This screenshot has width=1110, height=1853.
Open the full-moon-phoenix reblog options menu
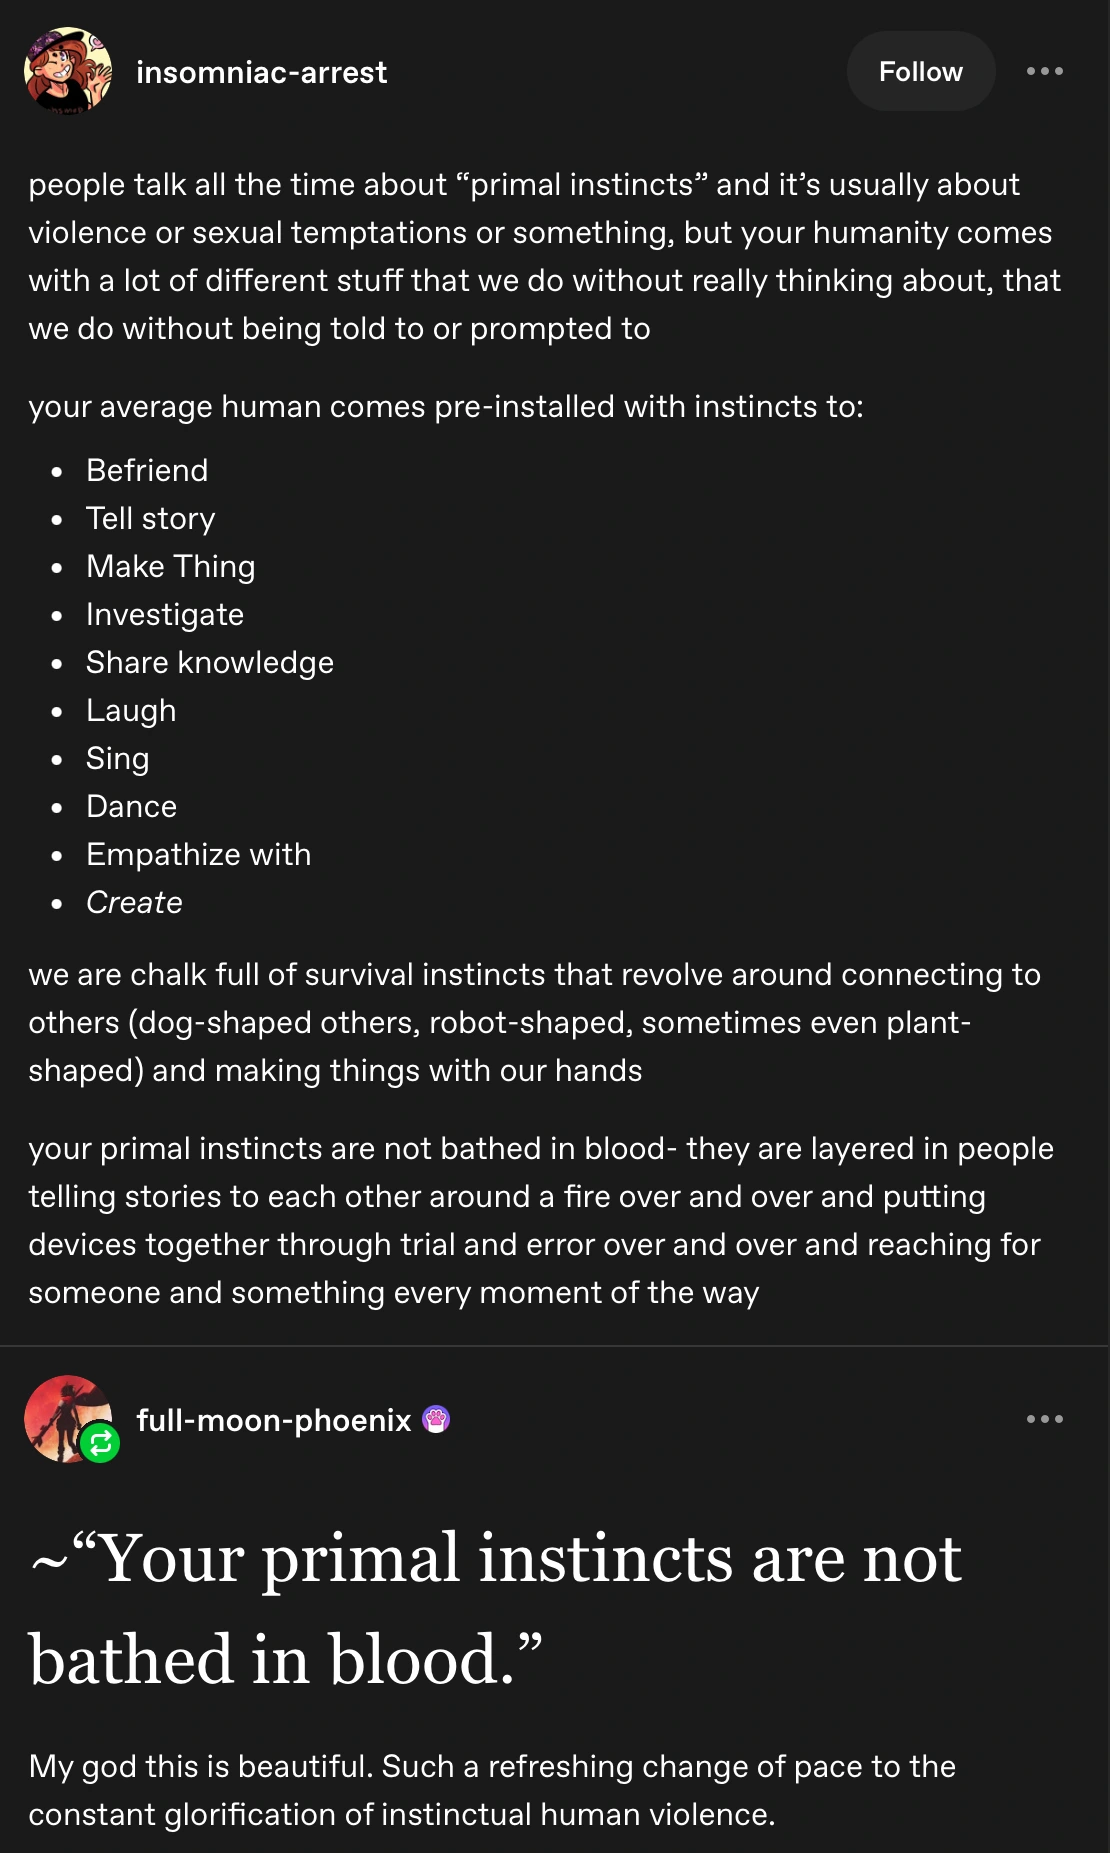coord(1044,1419)
